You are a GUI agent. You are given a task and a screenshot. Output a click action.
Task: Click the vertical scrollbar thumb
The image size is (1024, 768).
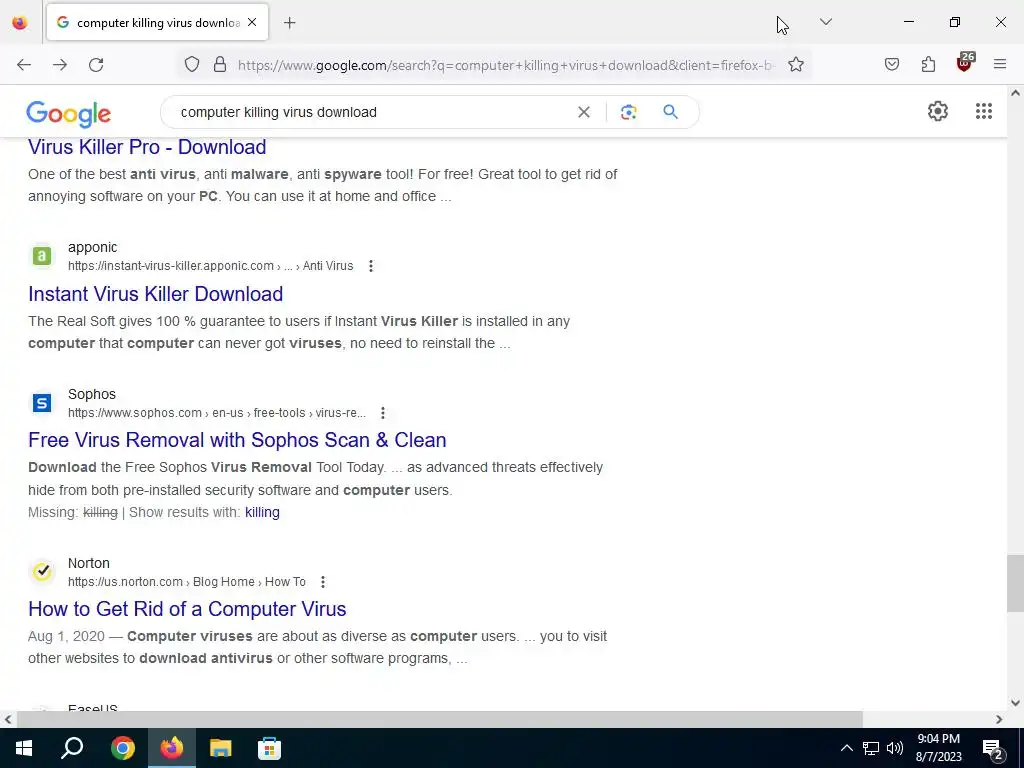(1016, 584)
